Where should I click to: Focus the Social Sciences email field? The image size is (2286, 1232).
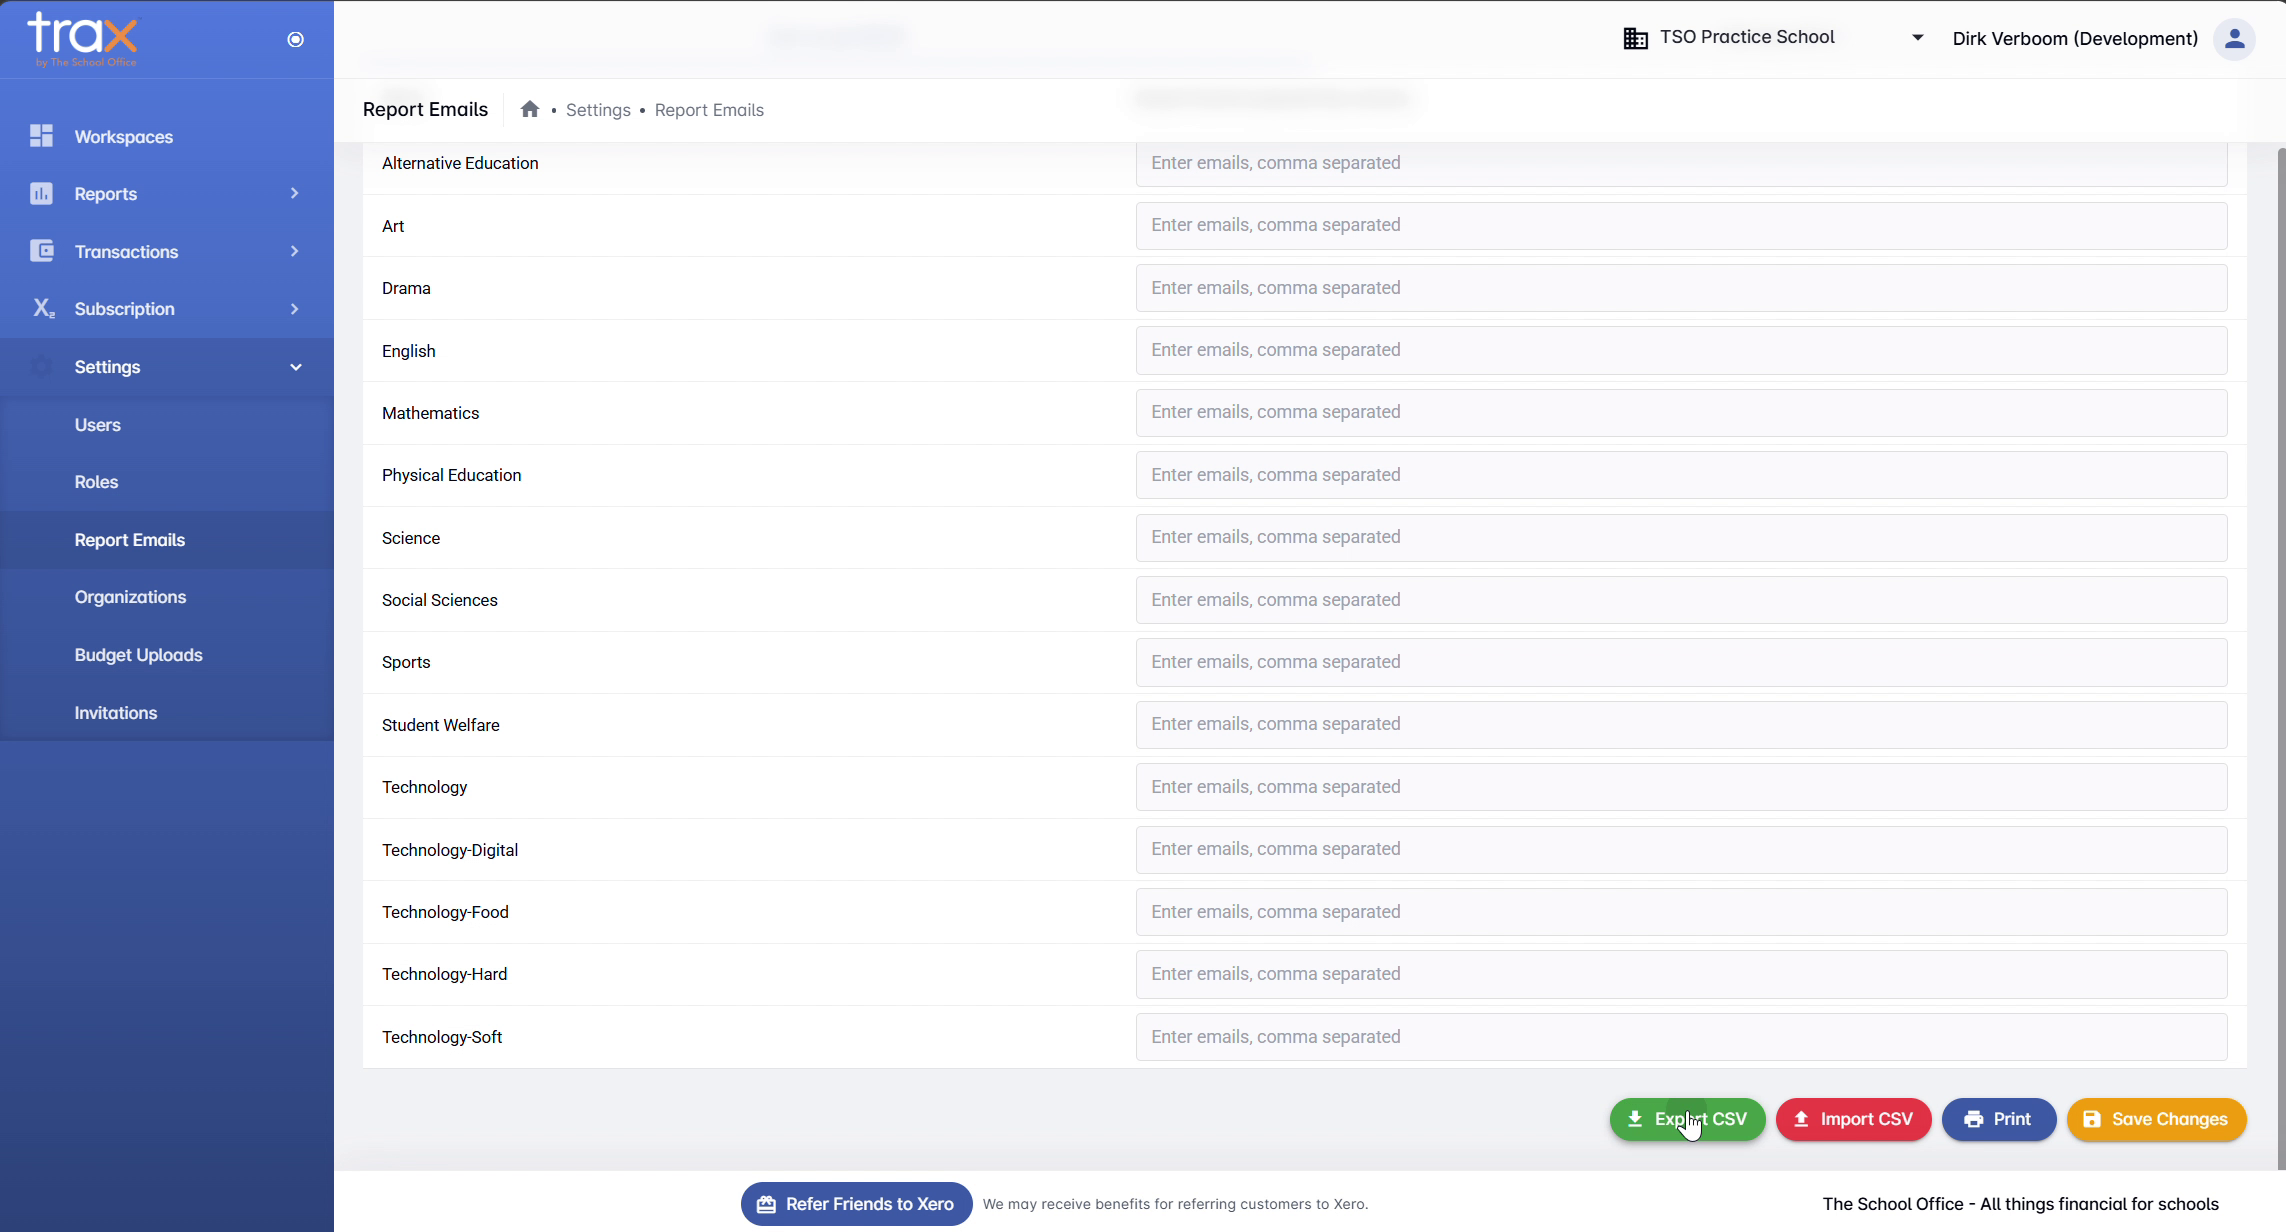[1681, 600]
